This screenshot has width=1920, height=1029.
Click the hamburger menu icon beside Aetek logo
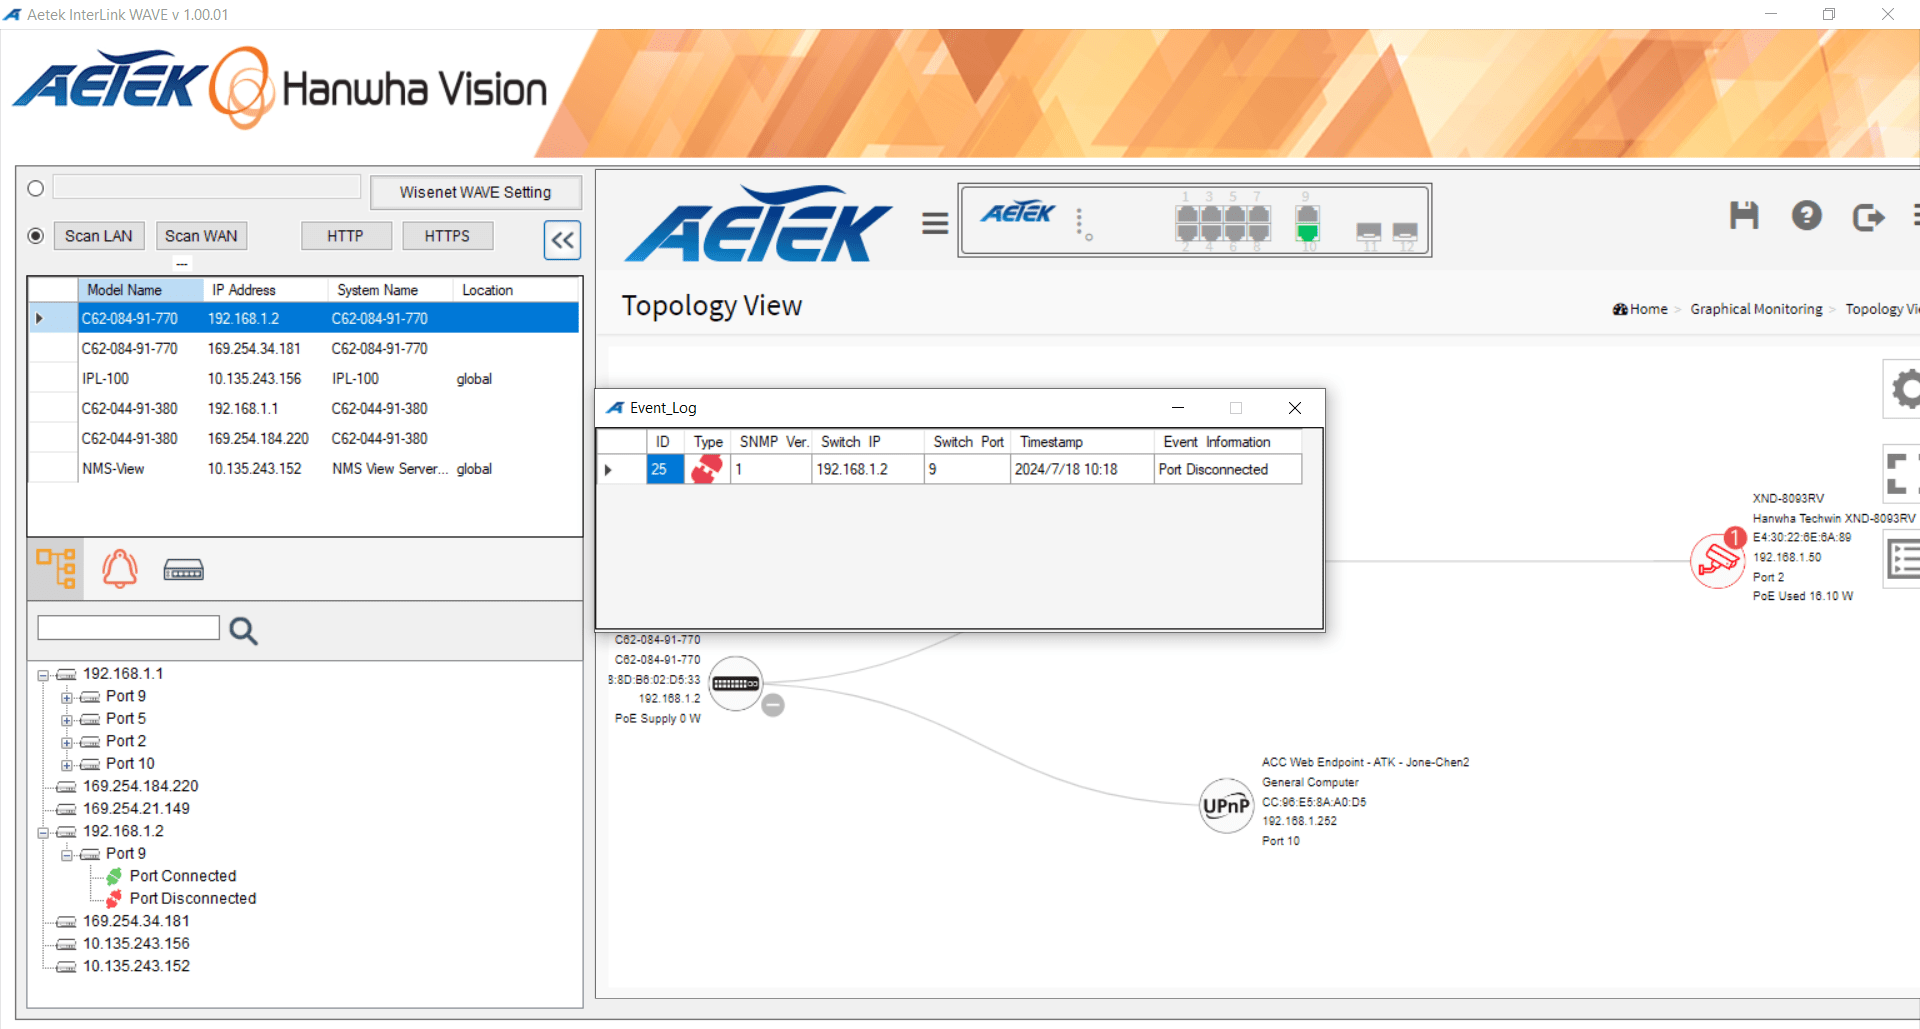(935, 223)
